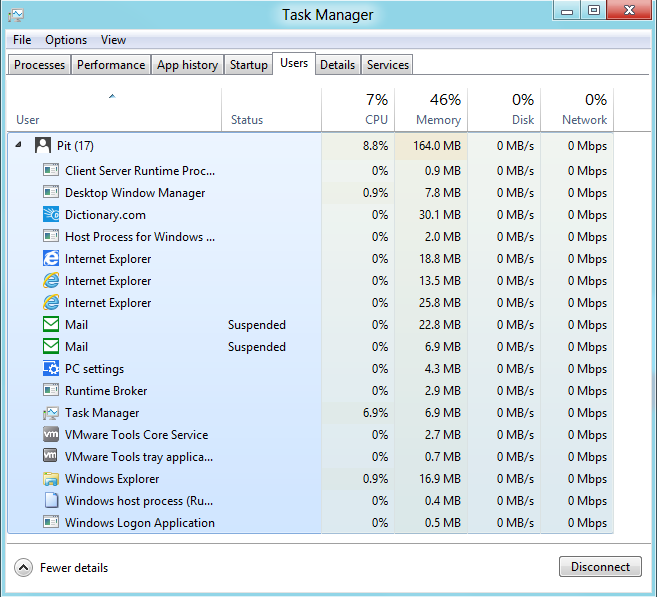This screenshot has width=657, height=597.
Task: Open the View menu
Action: [113, 40]
